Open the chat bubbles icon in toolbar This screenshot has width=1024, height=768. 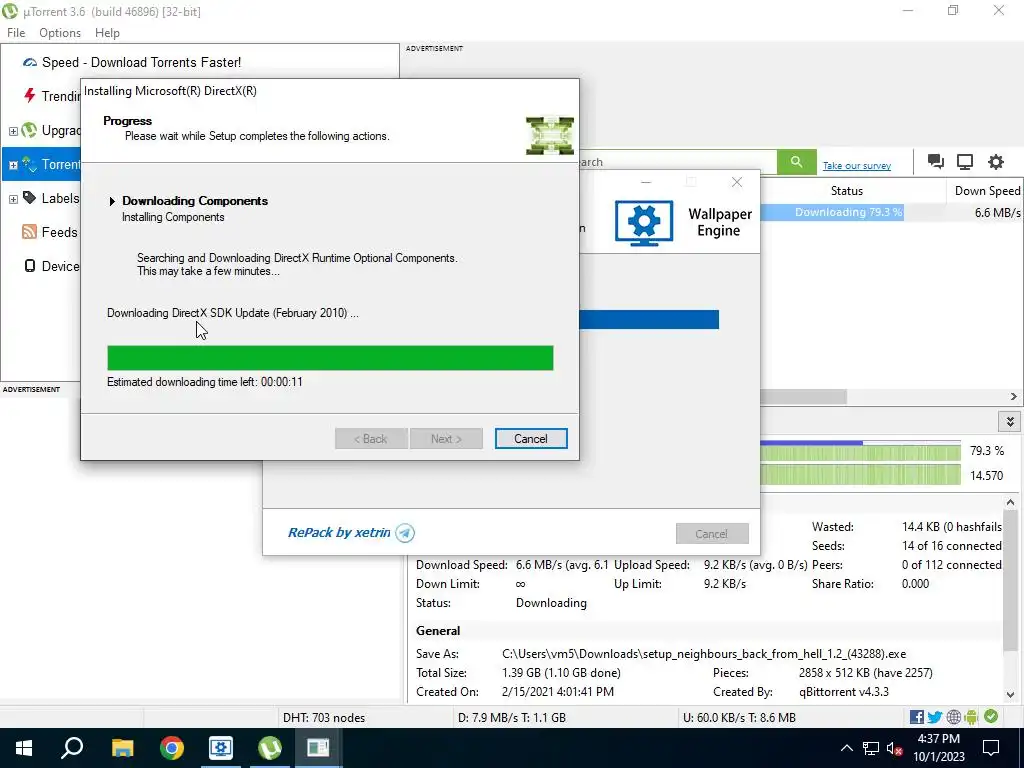point(935,161)
